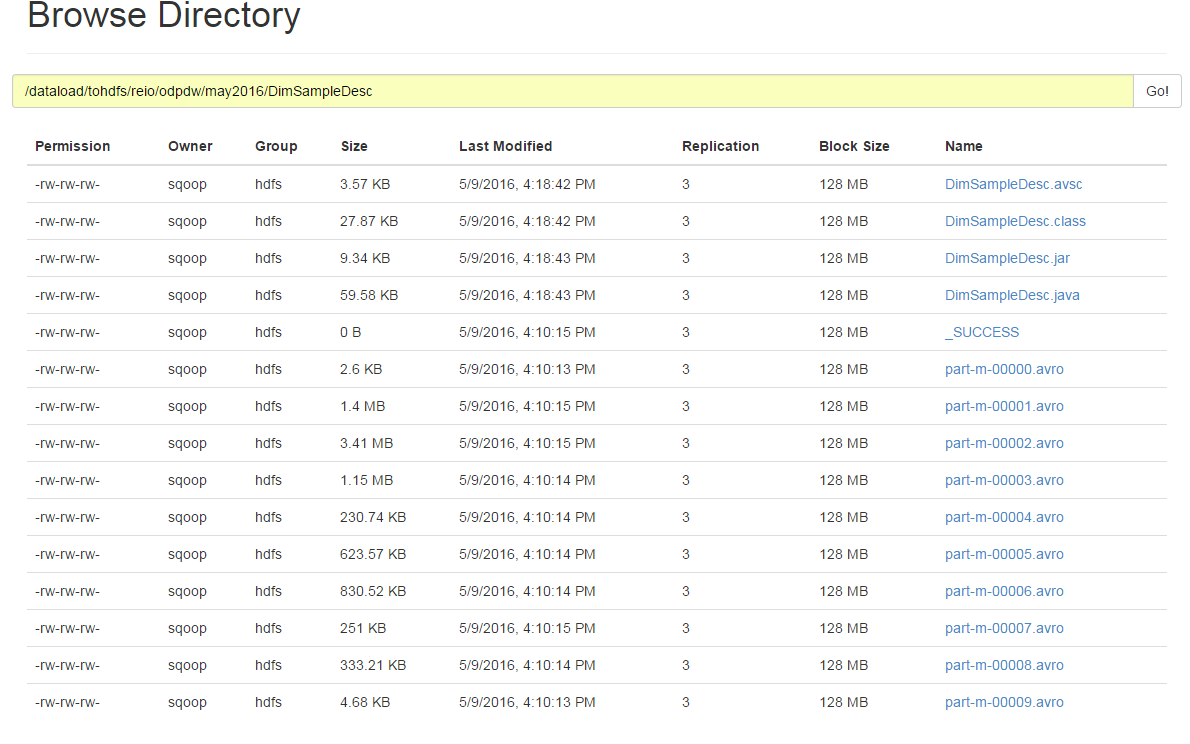Viewport: 1190px width, 744px height.
Task: Click the Size column header
Action: (354, 146)
